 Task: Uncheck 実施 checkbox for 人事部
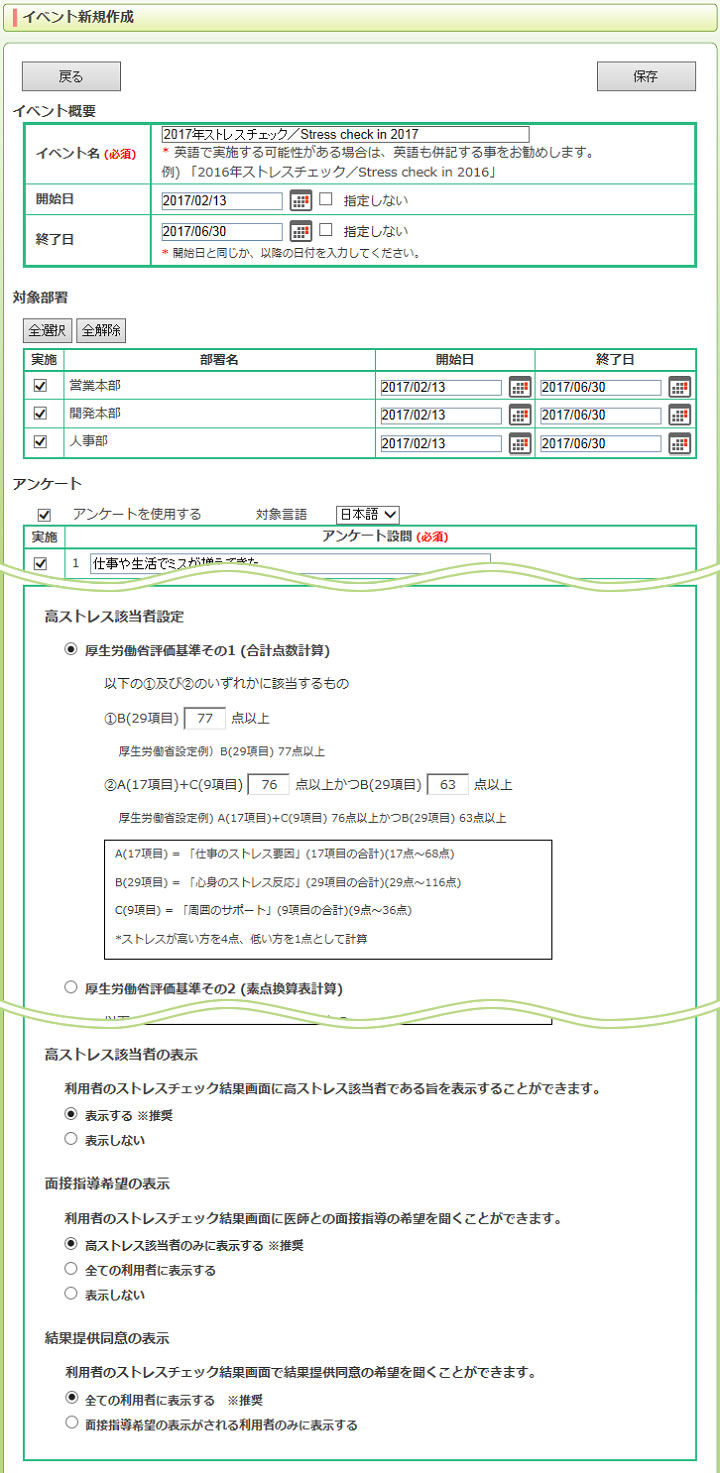pos(41,442)
